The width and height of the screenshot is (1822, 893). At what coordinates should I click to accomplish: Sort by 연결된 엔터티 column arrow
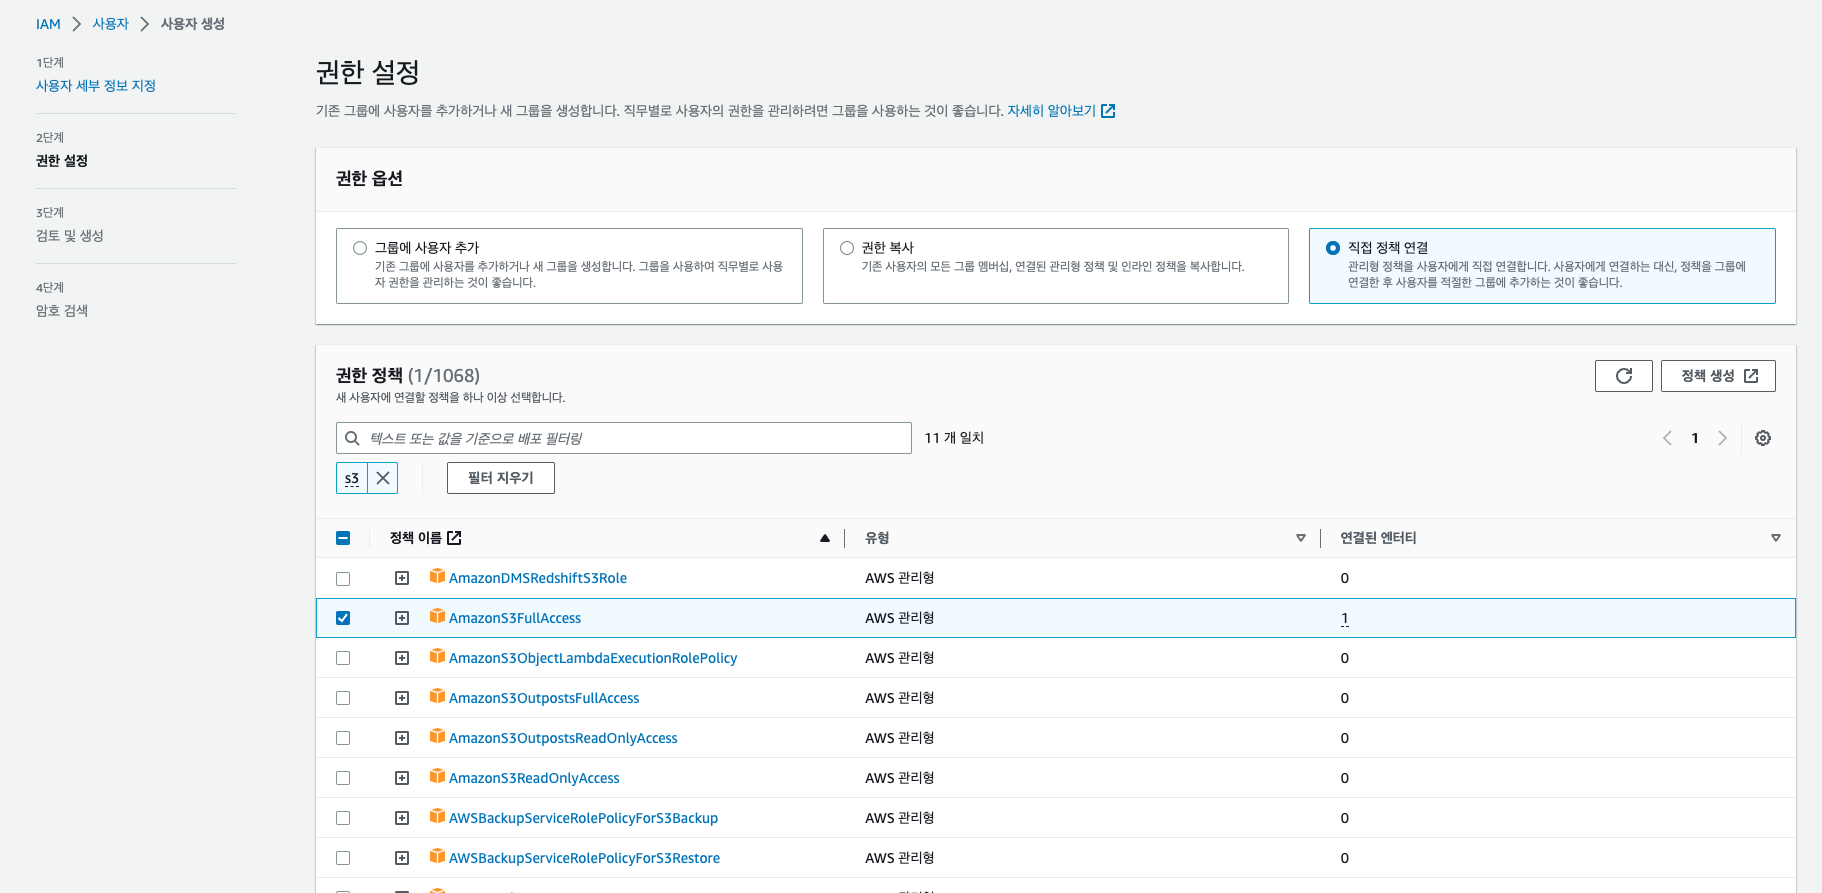point(1776,538)
